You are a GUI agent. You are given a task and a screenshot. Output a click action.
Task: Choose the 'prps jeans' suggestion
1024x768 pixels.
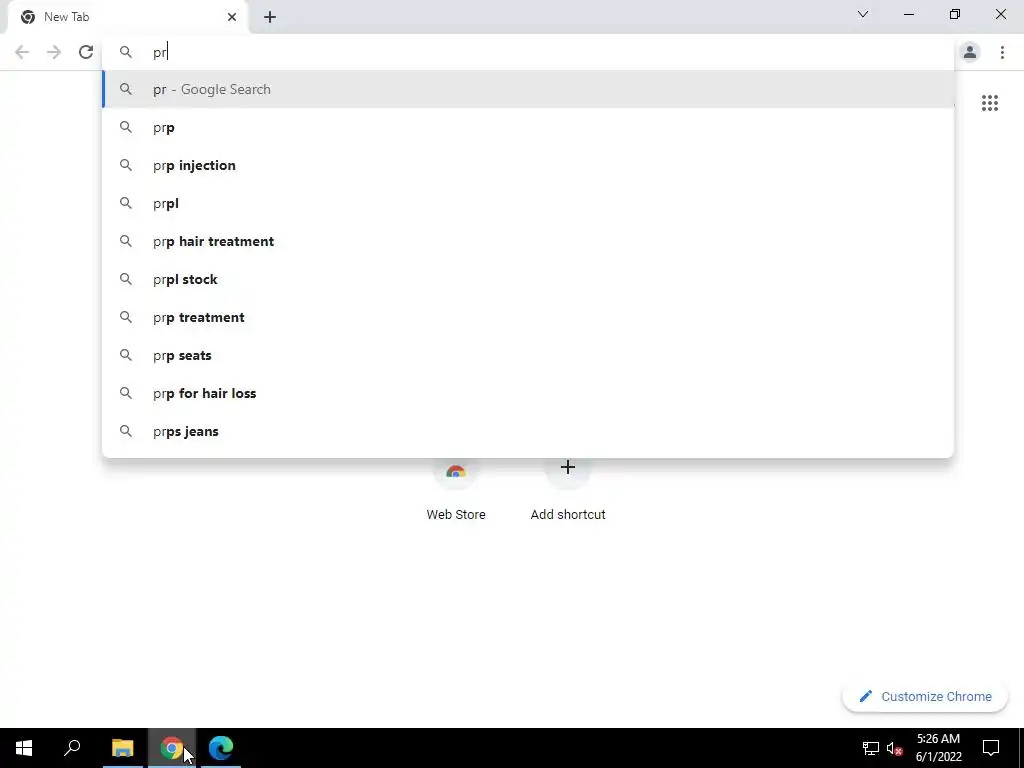(x=528, y=431)
